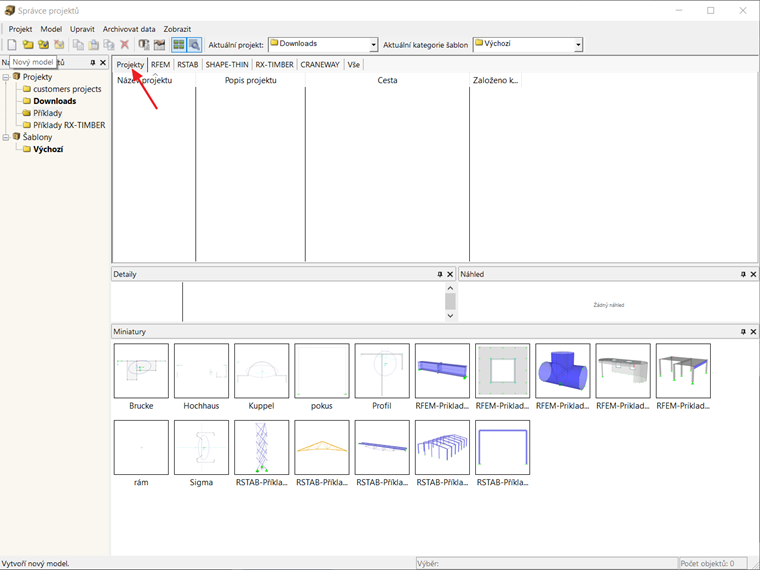Sort by Cesta column header
The image size is (760, 570).
(387, 80)
